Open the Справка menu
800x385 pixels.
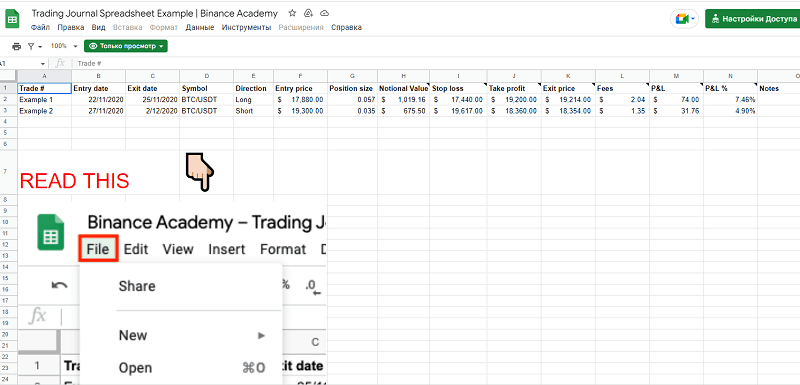point(346,28)
